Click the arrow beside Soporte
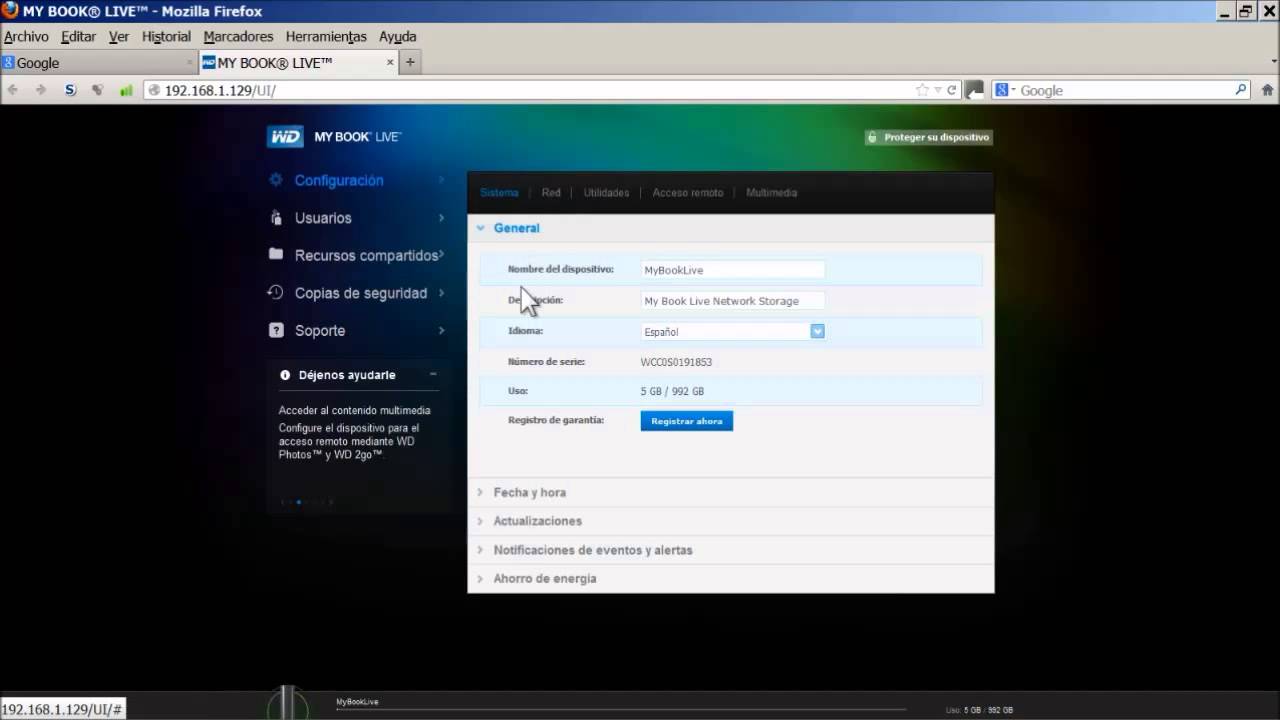The height and width of the screenshot is (720, 1280). click(441, 330)
